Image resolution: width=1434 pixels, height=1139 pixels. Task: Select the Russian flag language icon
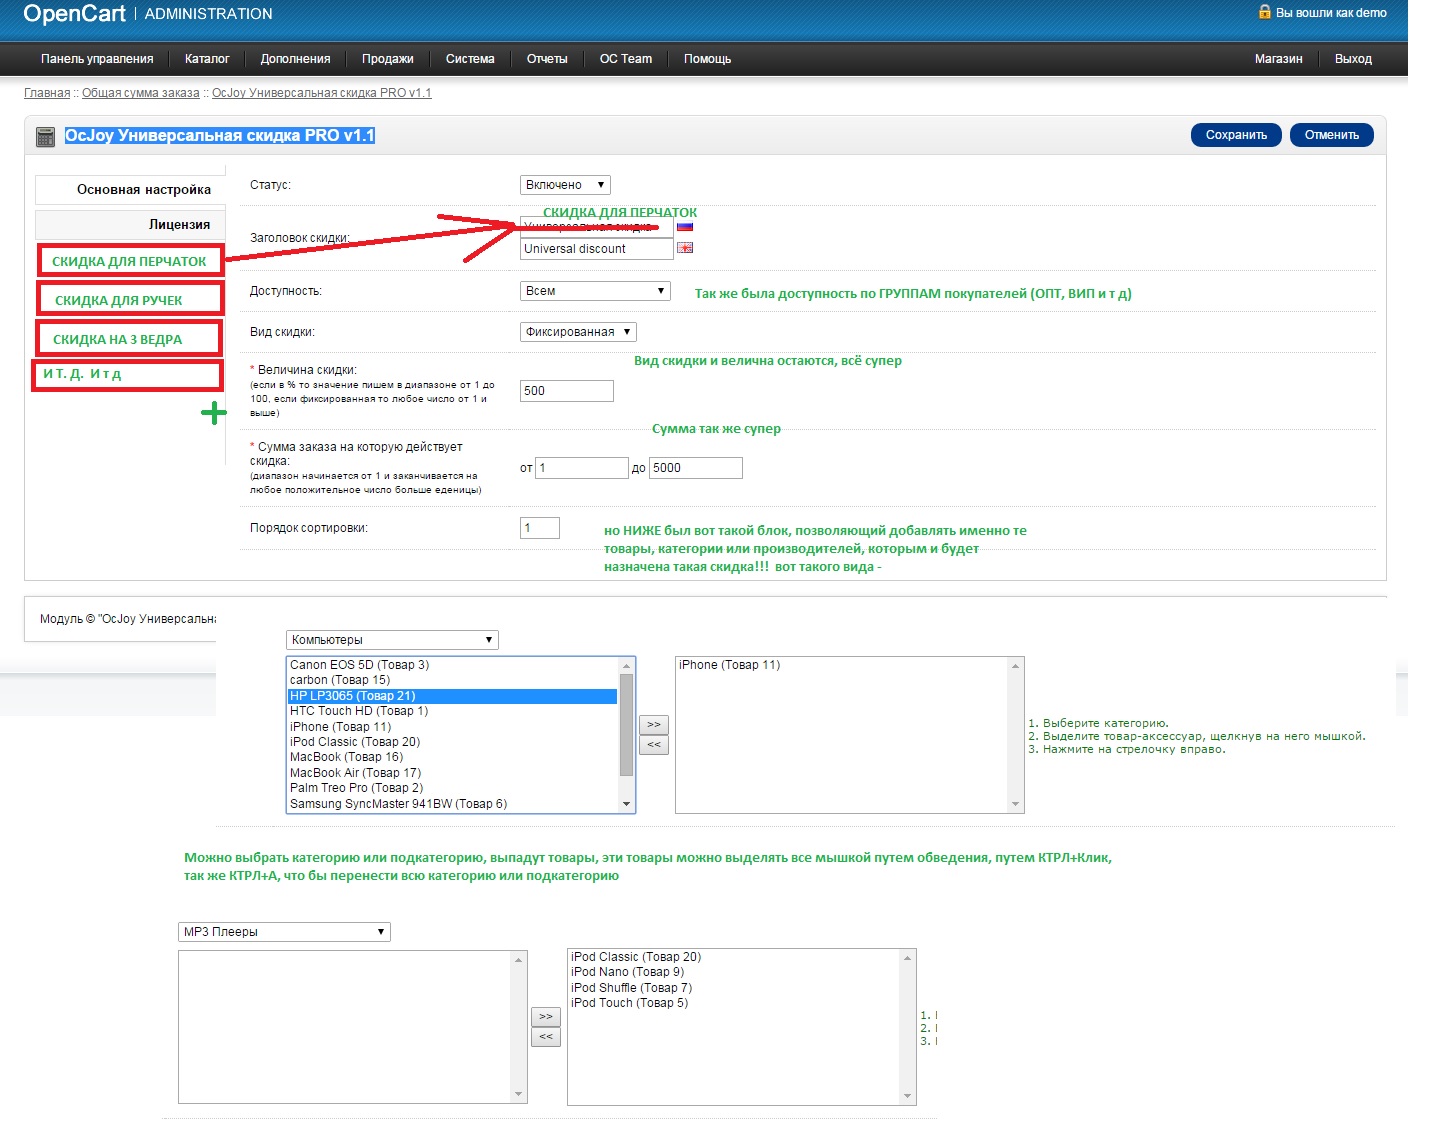[x=685, y=227]
